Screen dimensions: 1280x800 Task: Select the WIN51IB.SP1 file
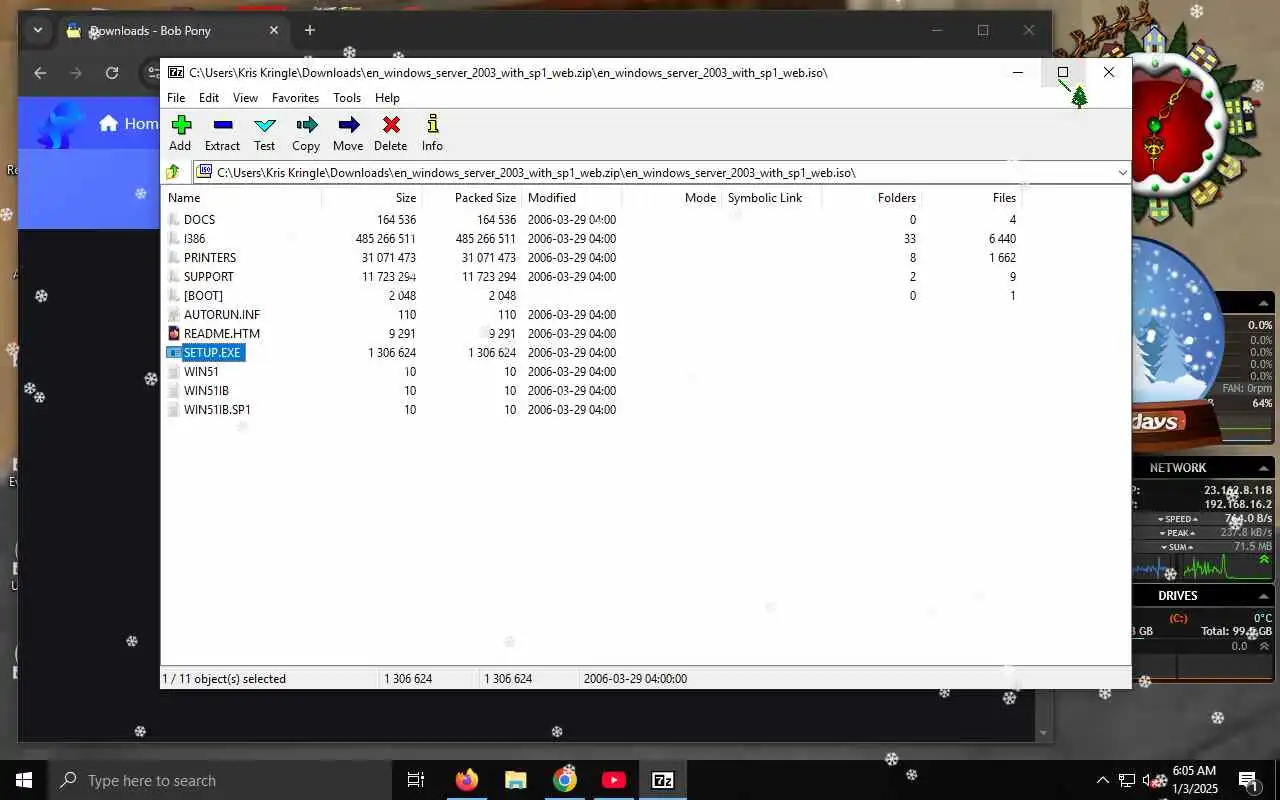217,410
